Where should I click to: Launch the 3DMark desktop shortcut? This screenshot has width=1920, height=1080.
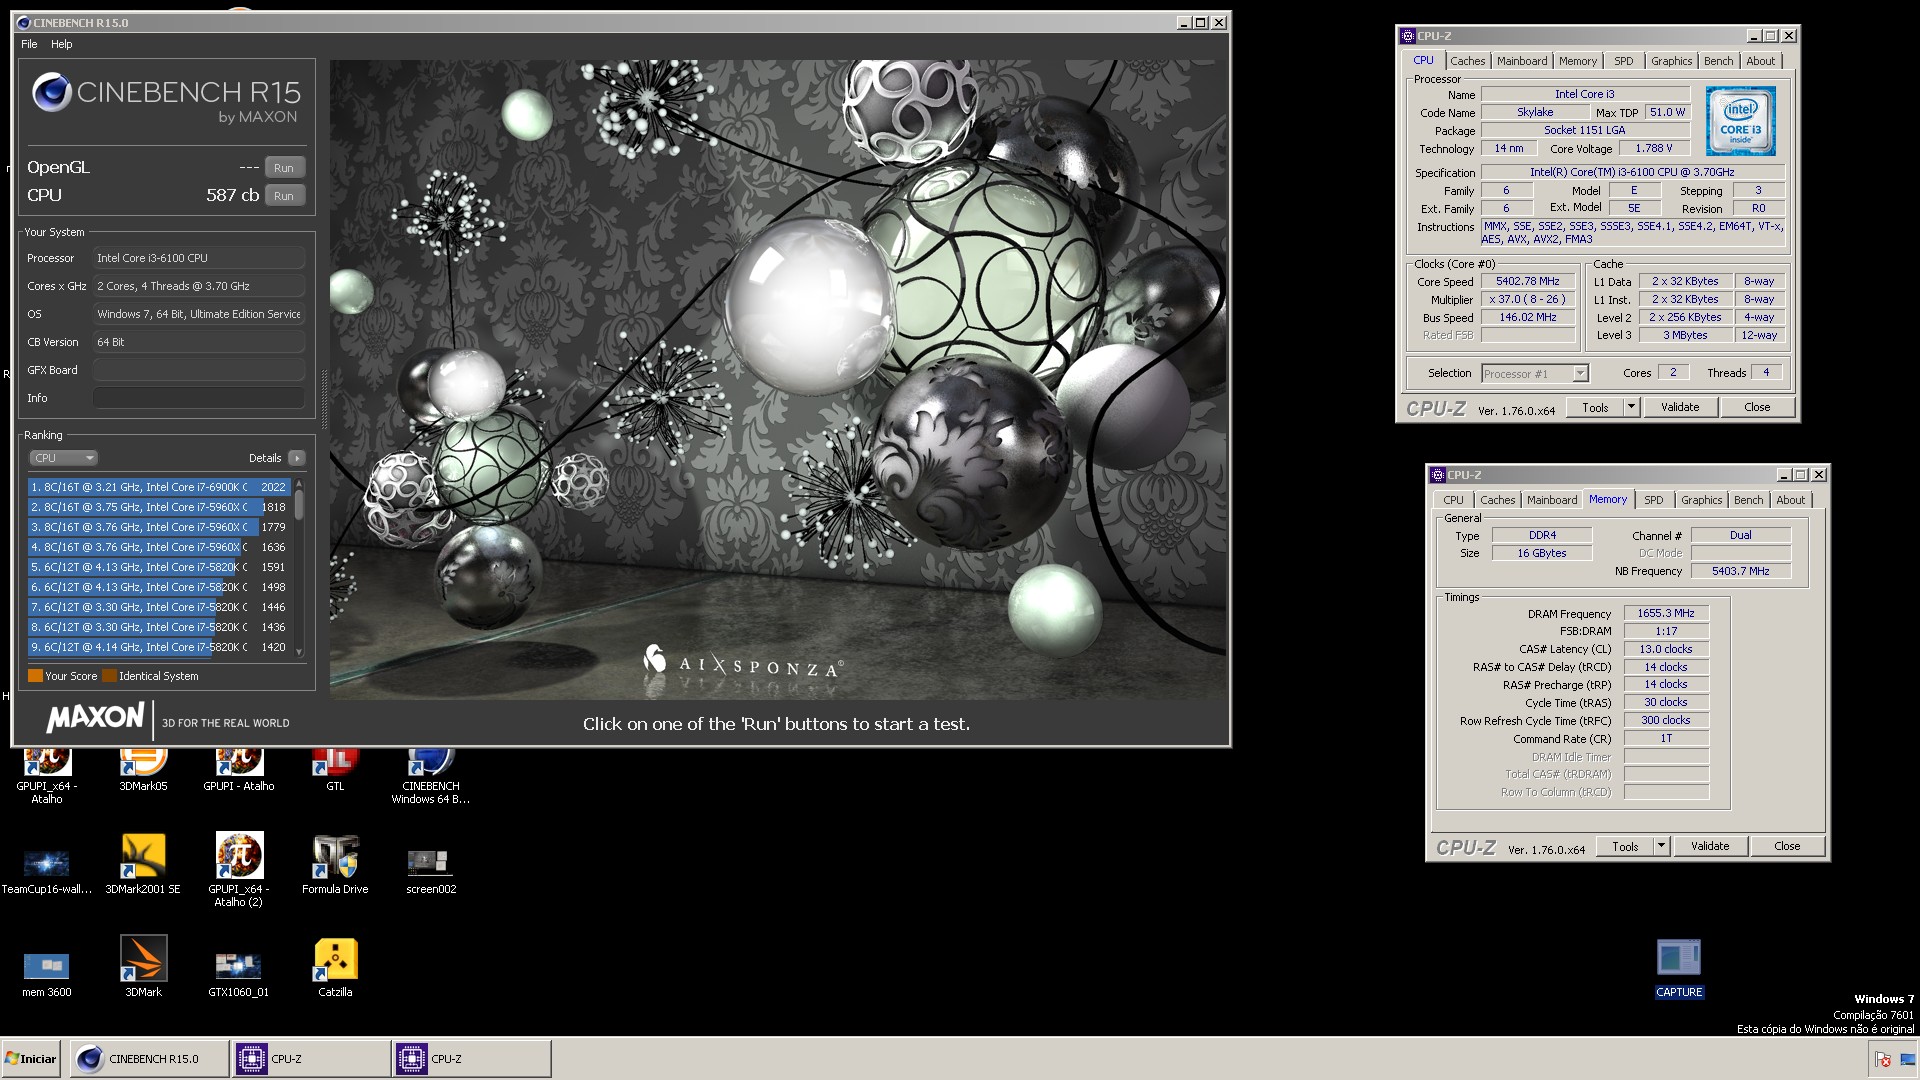coord(143,967)
